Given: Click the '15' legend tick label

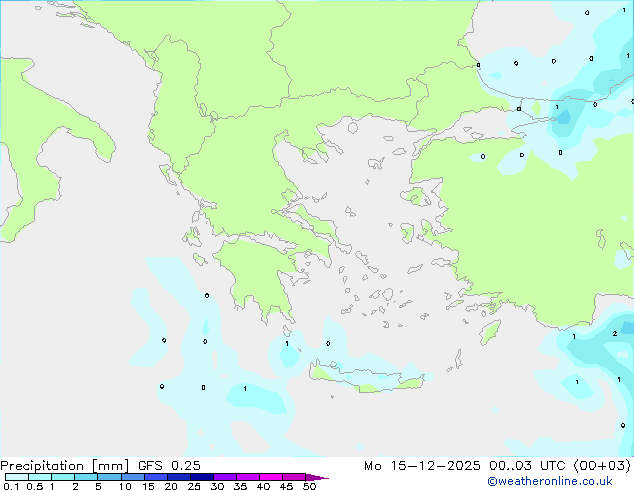Looking at the screenshot, I should pos(148,486).
